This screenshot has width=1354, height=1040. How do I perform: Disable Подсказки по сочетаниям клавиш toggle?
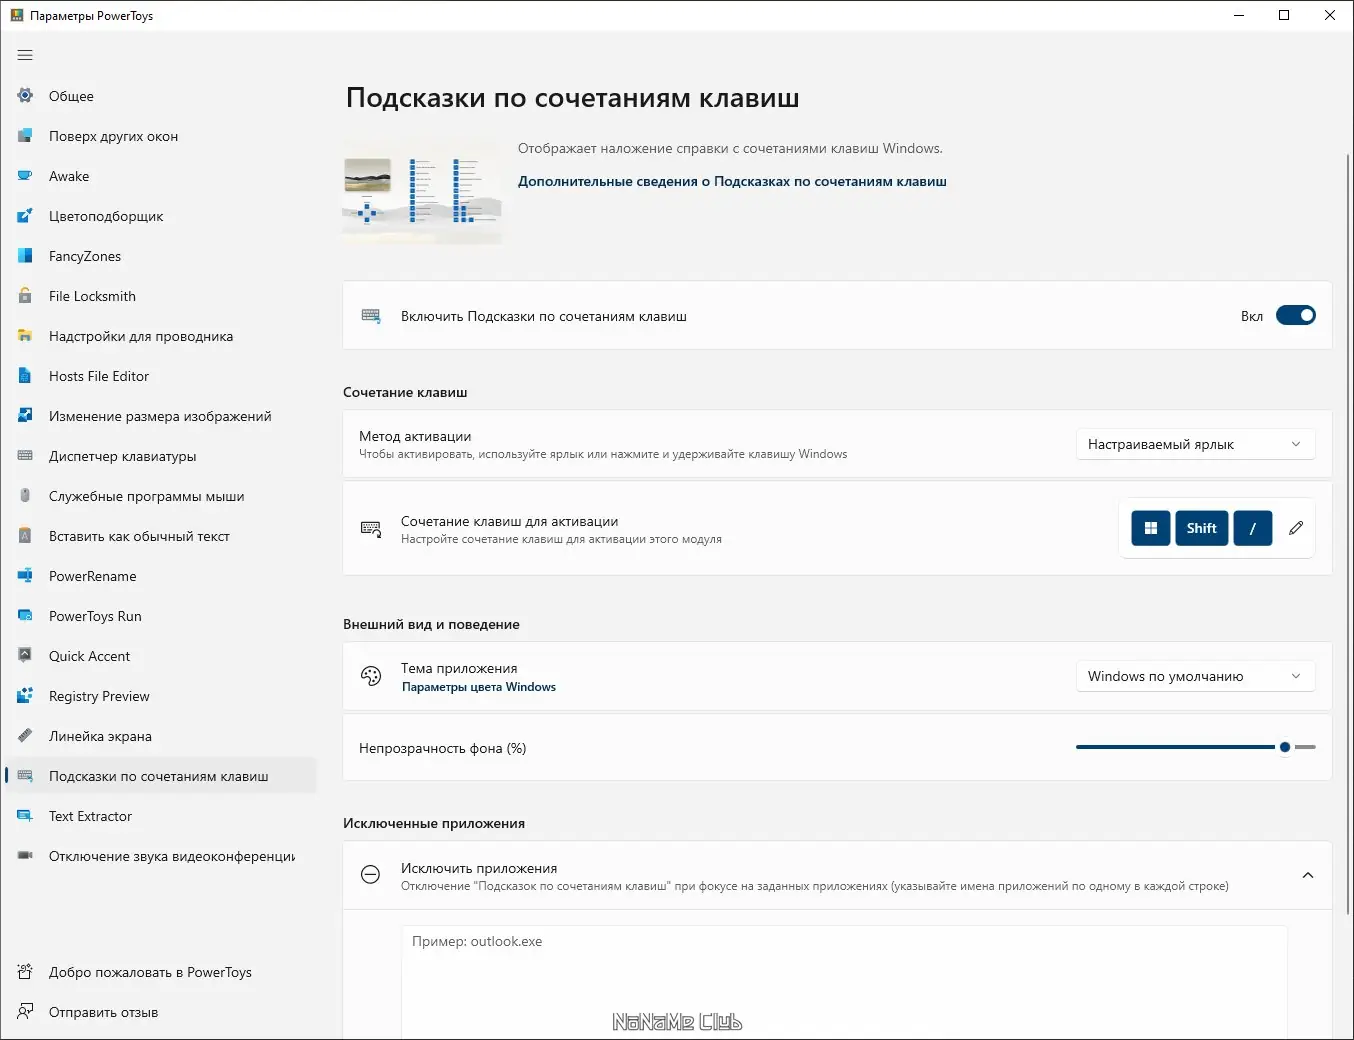(x=1295, y=315)
